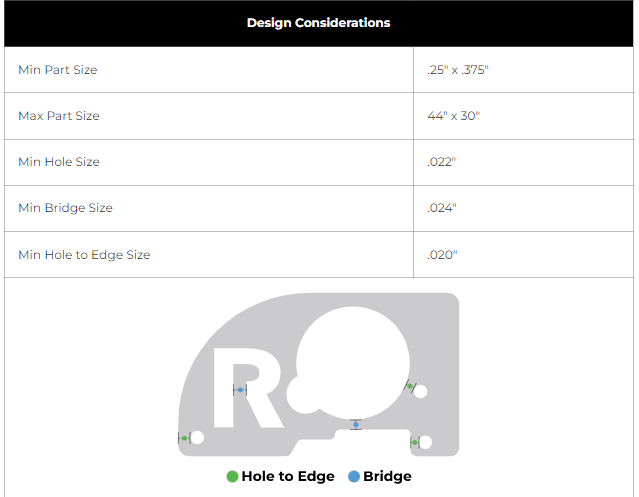Click the Hole to Edge legend text
The image size is (639, 497).
290,477
